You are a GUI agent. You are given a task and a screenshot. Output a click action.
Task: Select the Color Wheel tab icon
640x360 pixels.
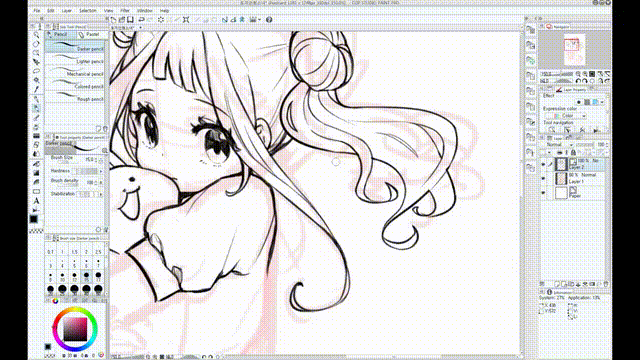(55, 301)
